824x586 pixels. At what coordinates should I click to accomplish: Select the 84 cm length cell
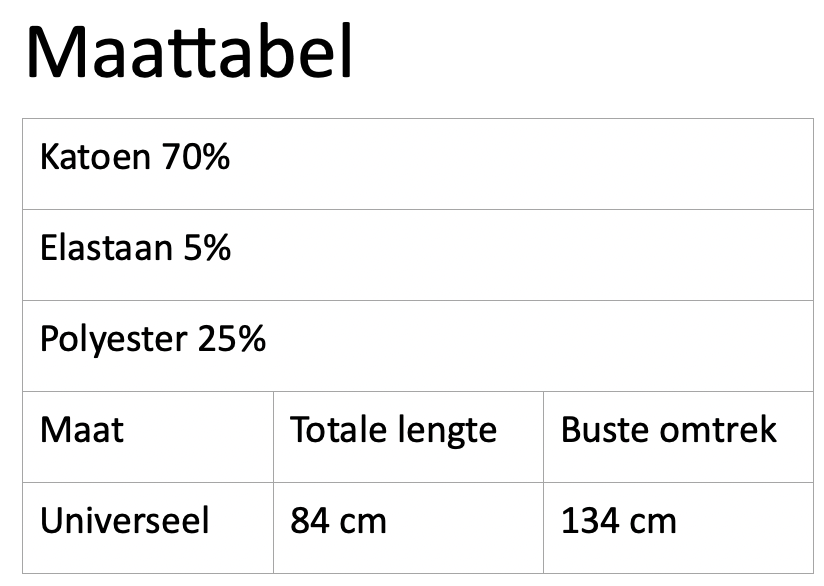tap(408, 528)
